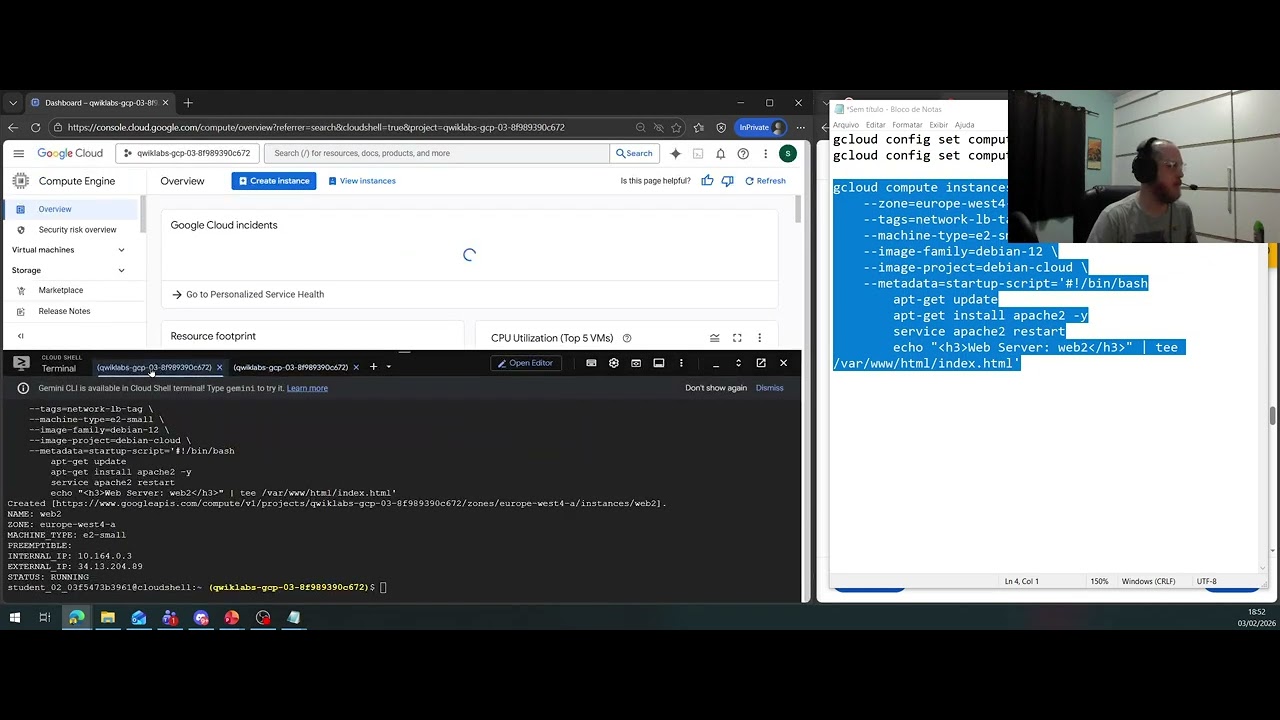Viewport: 1280px width, 720px height.
Task: Open the help question mark in console header
Action: pos(743,153)
